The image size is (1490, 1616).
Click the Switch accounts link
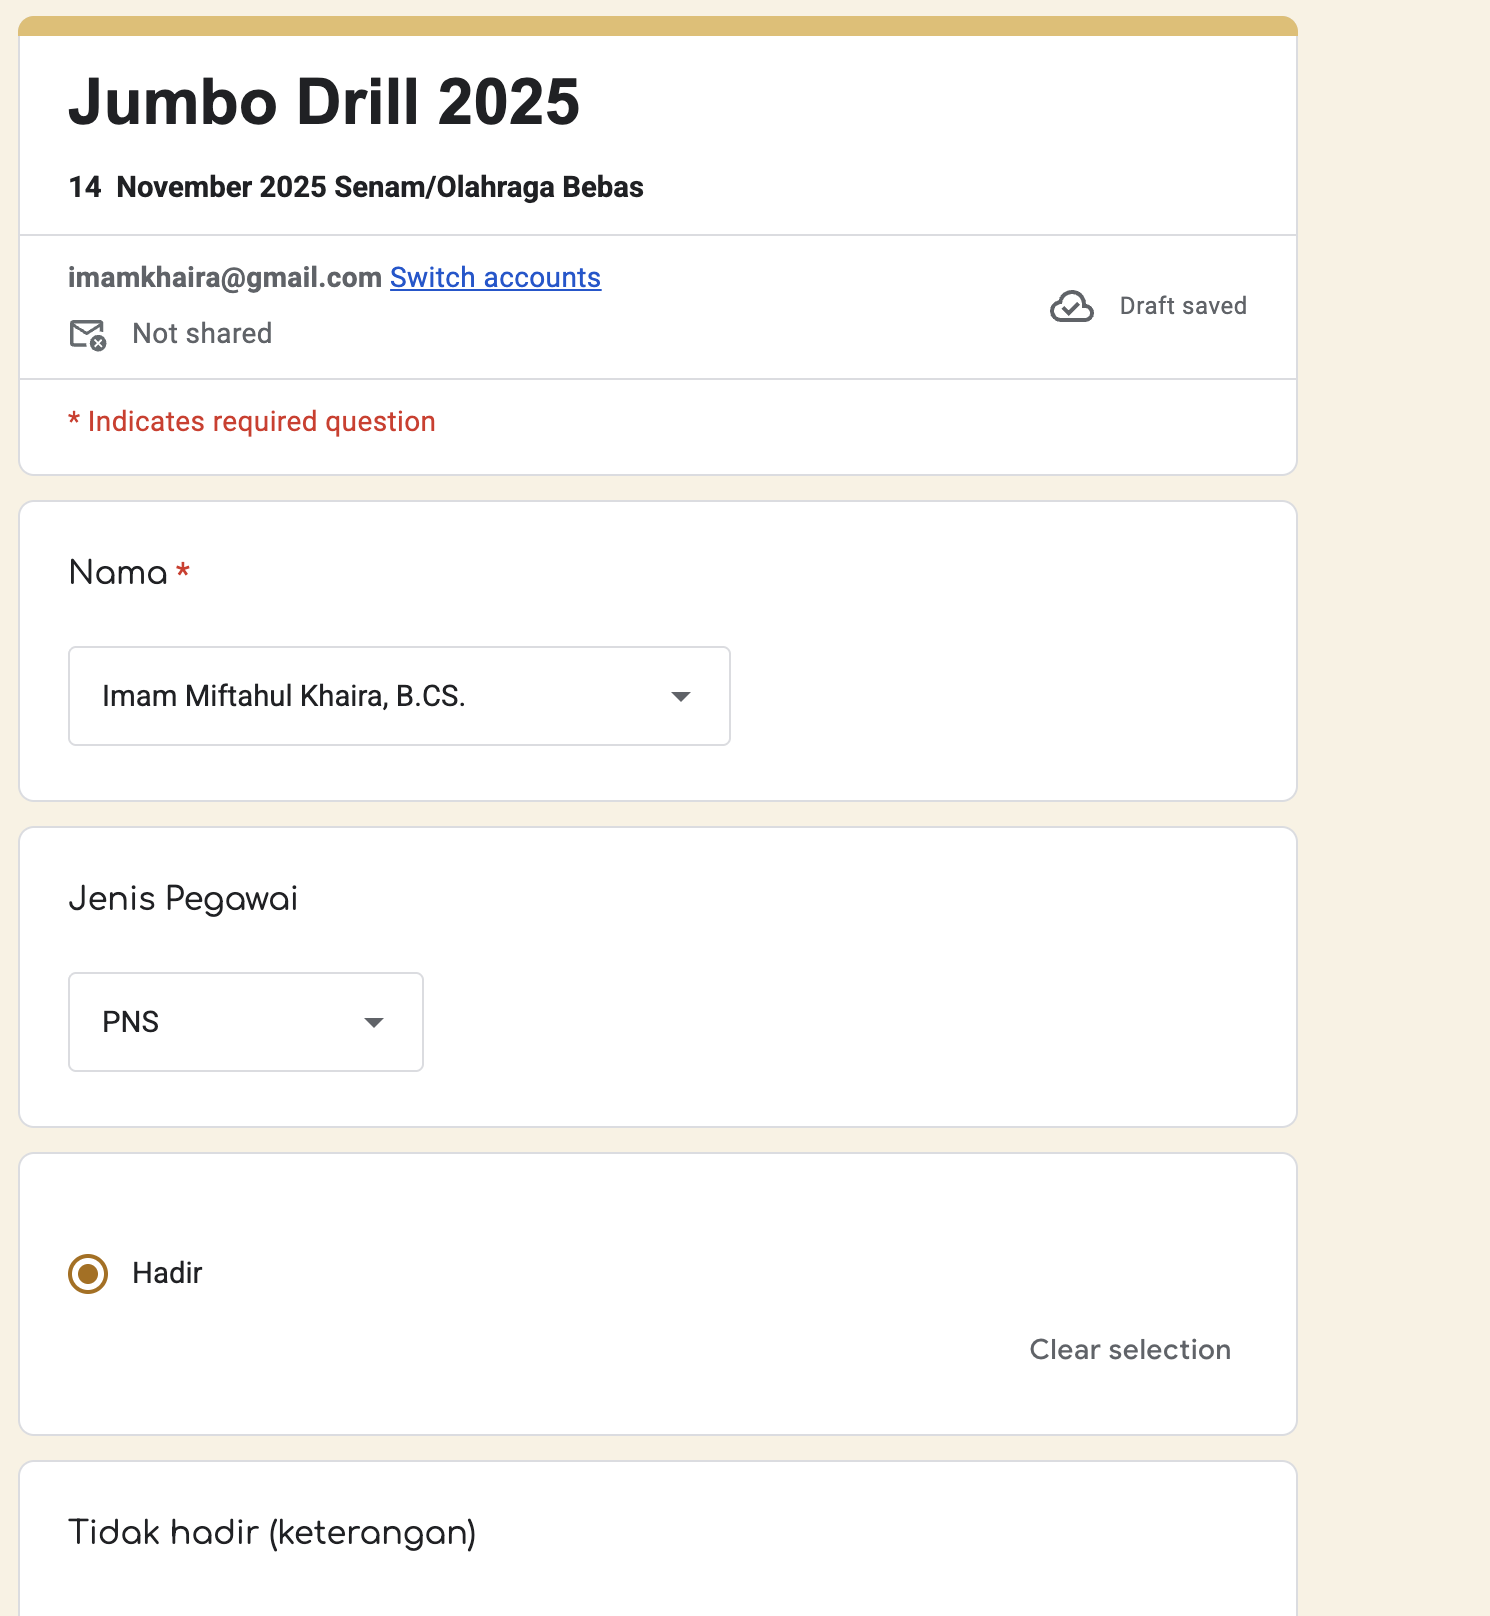point(495,277)
